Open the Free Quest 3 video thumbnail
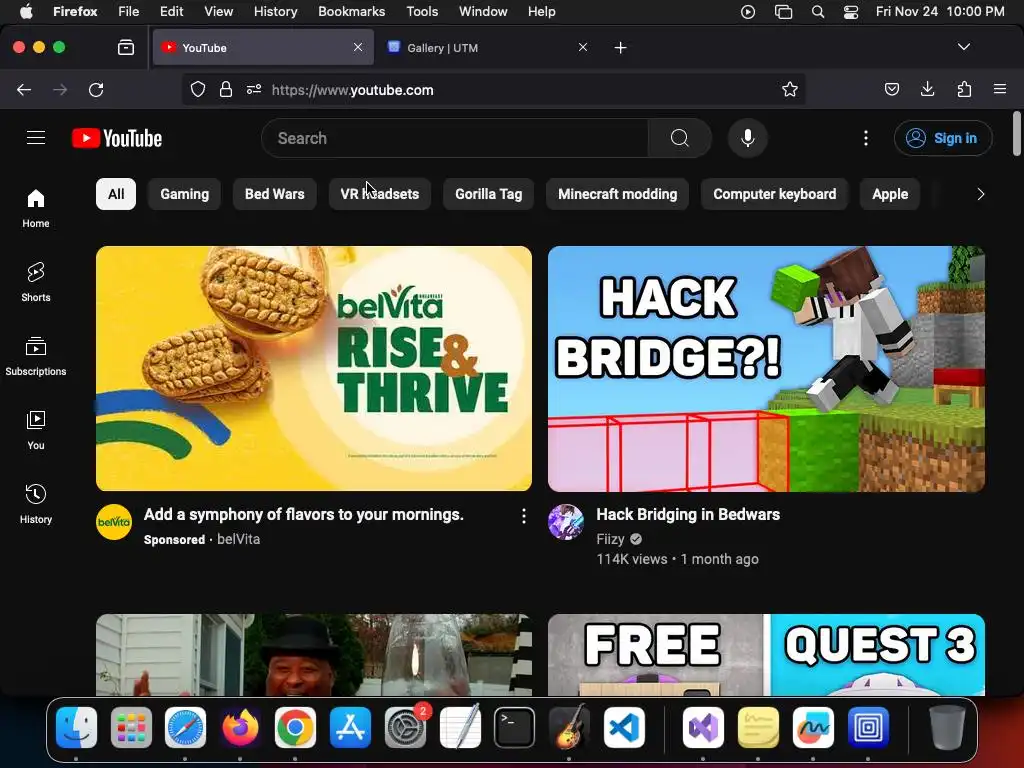Image resolution: width=1024 pixels, height=768 pixels. point(766,654)
